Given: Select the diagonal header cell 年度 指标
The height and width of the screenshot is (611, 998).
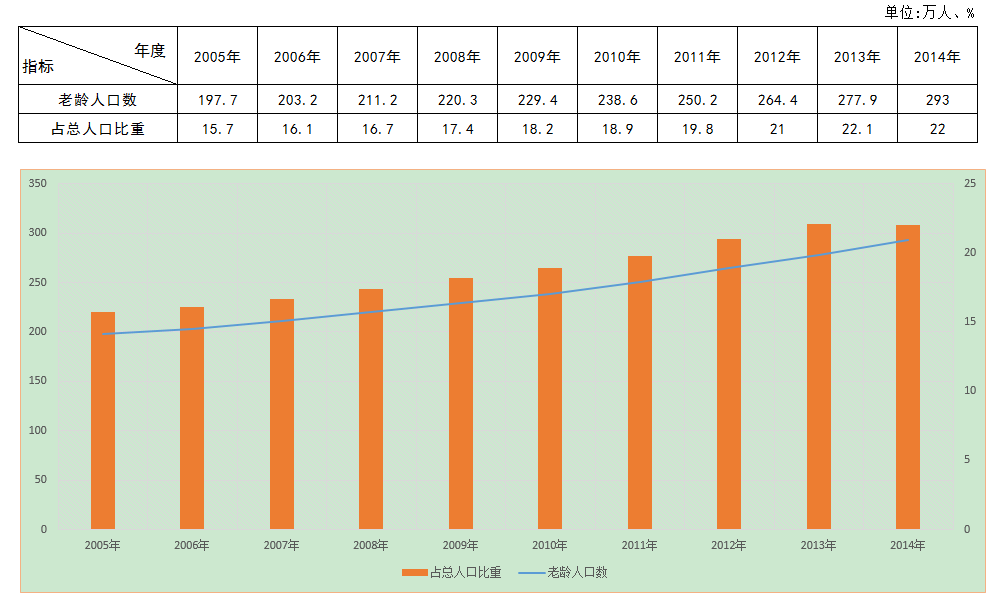Looking at the screenshot, I should click(97, 57).
